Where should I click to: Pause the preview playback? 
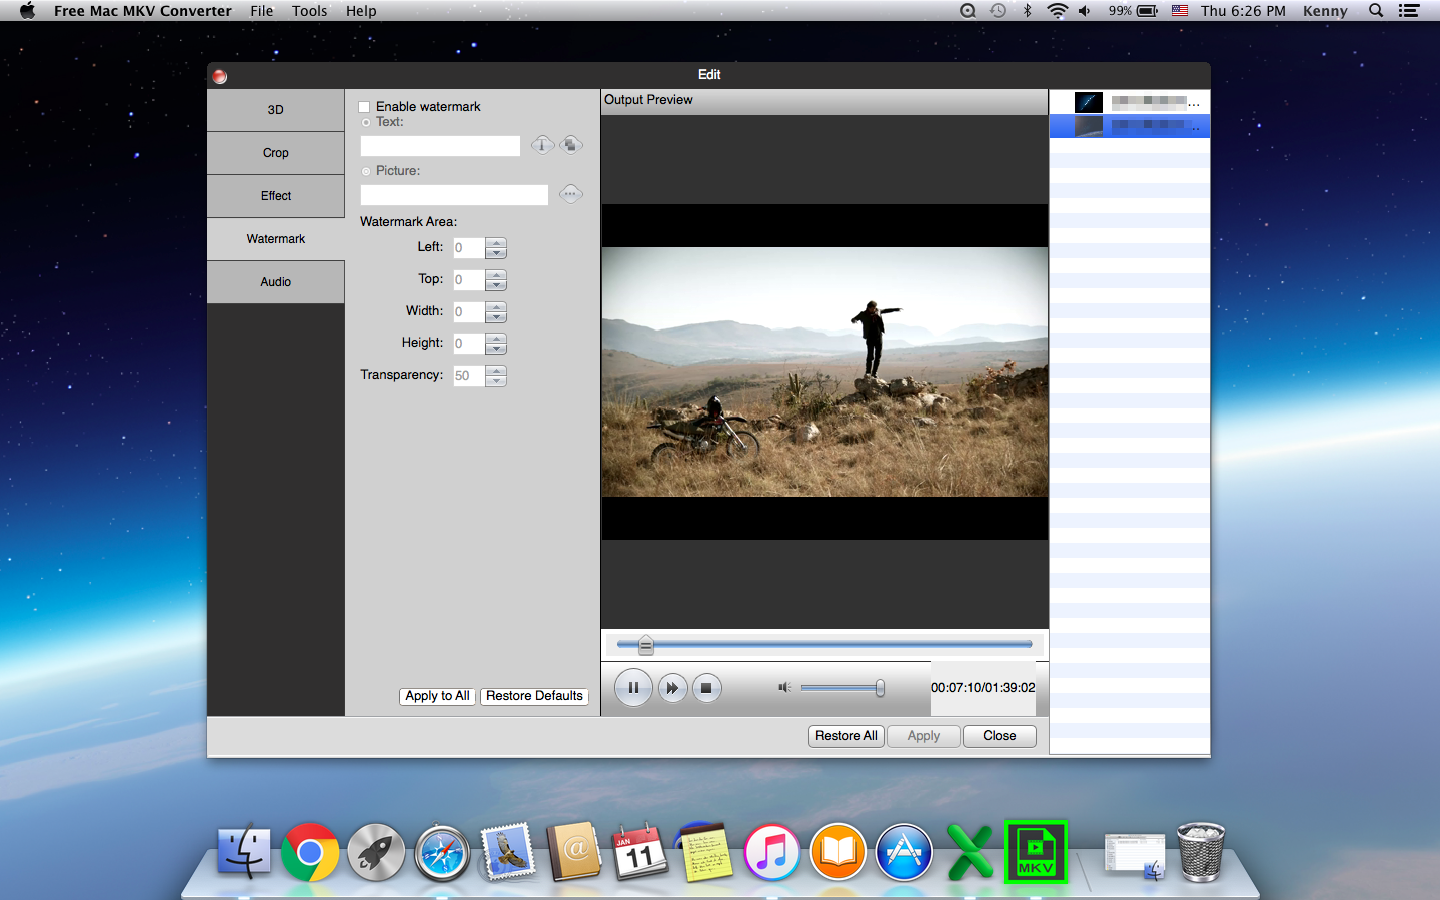point(633,688)
